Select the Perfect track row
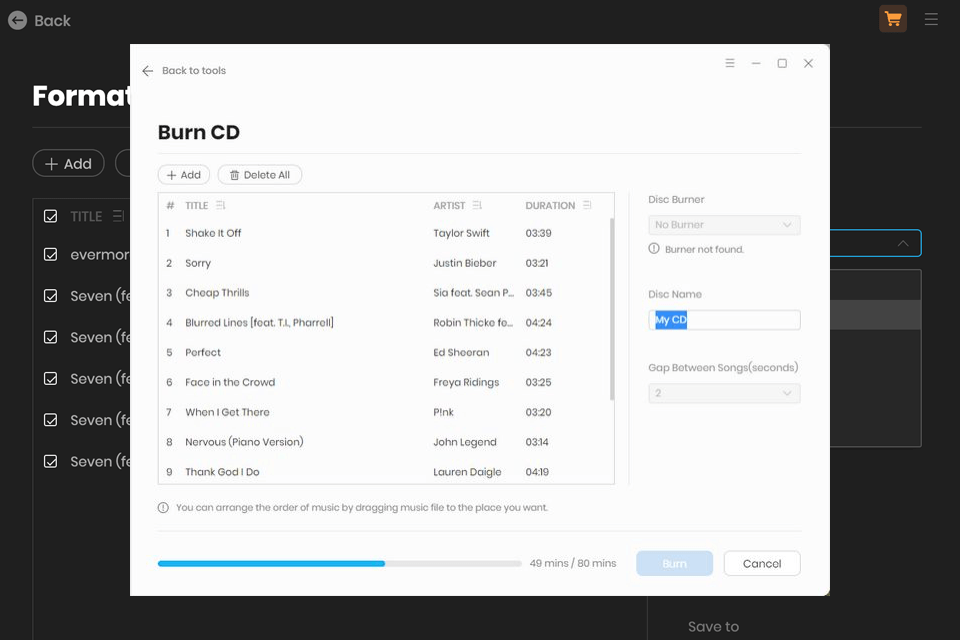Viewport: 960px width, 640px height. tap(386, 353)
